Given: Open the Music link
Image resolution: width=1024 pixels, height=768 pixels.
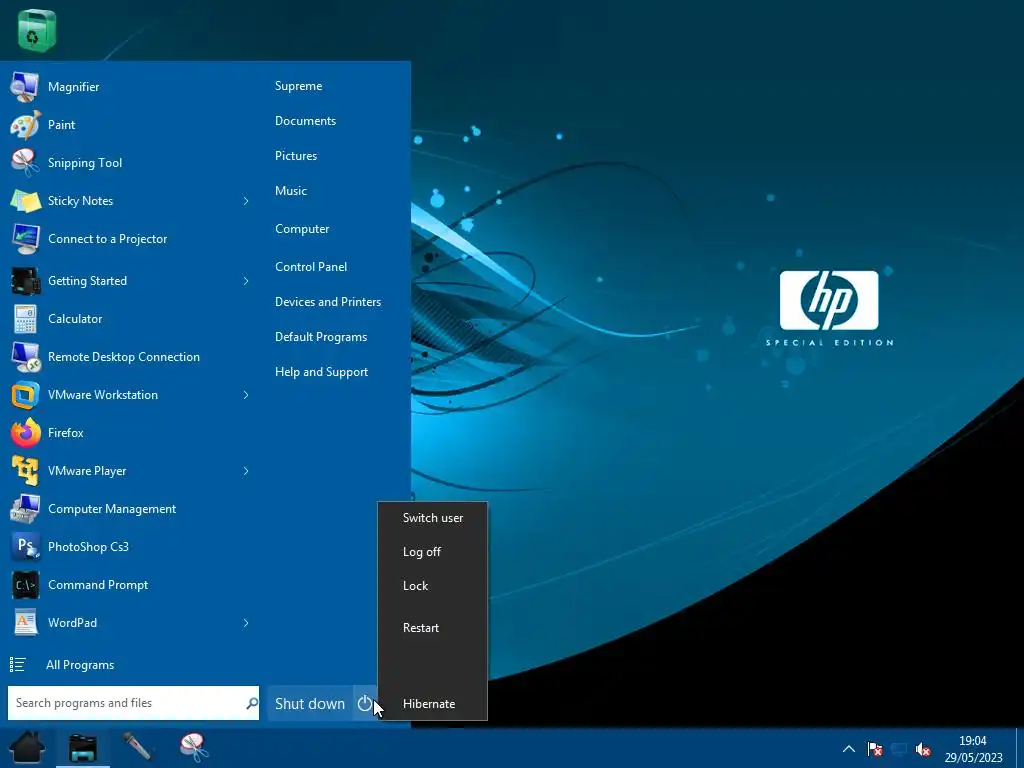Looking at the screenshot, I should tap(291, 191).
